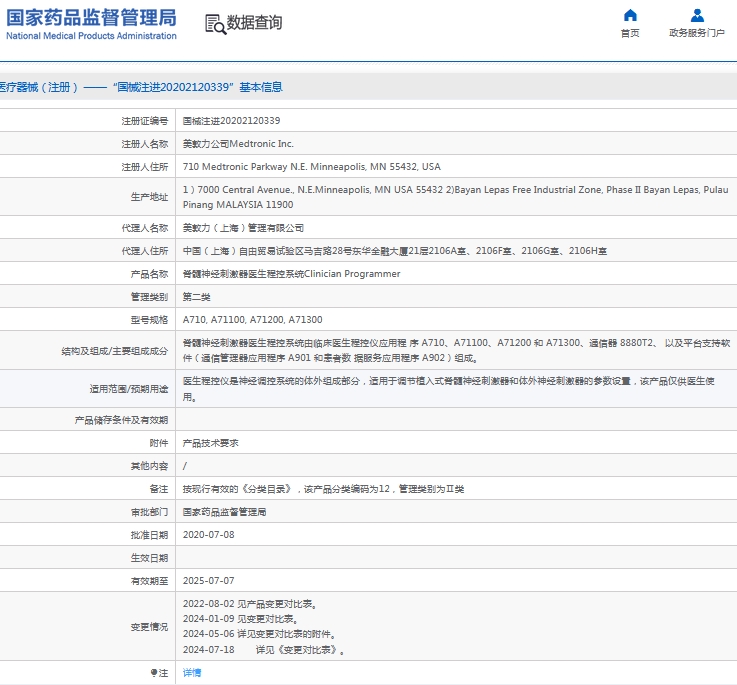Click the change entry 2022-08-02 见产品变更对比表

(250, 604)
